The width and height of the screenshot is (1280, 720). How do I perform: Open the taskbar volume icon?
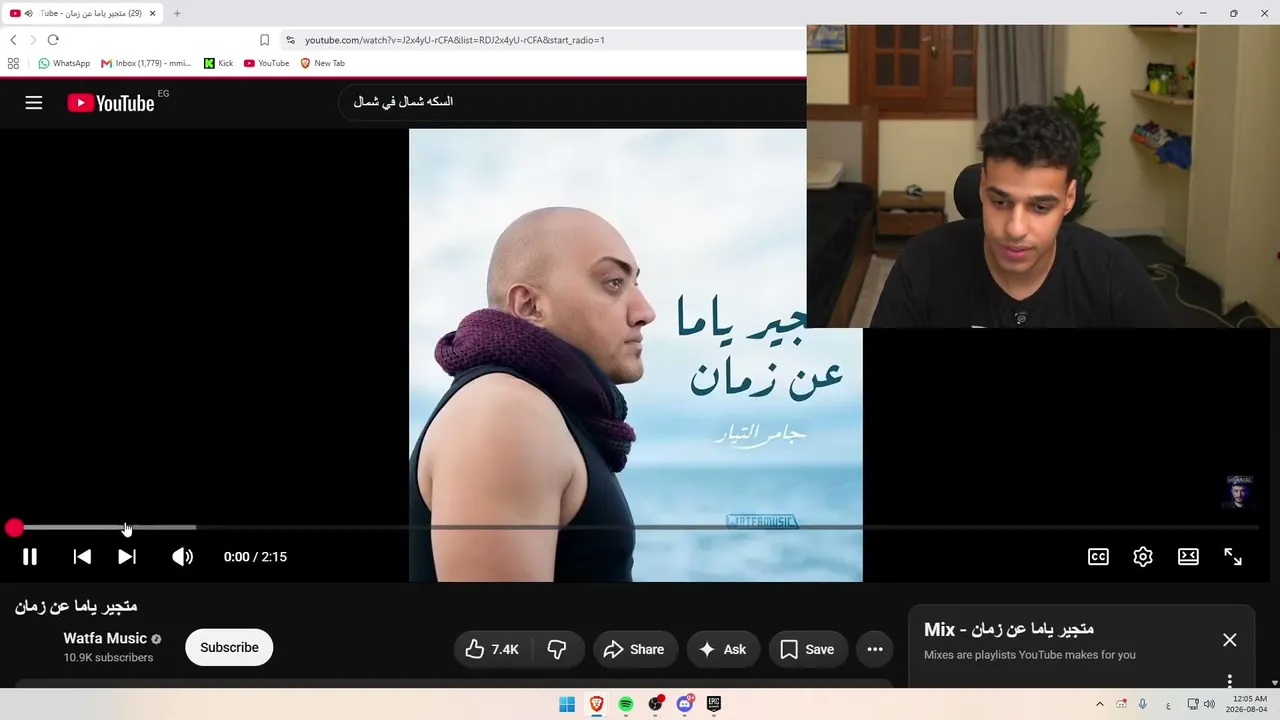click(1209, 704)
